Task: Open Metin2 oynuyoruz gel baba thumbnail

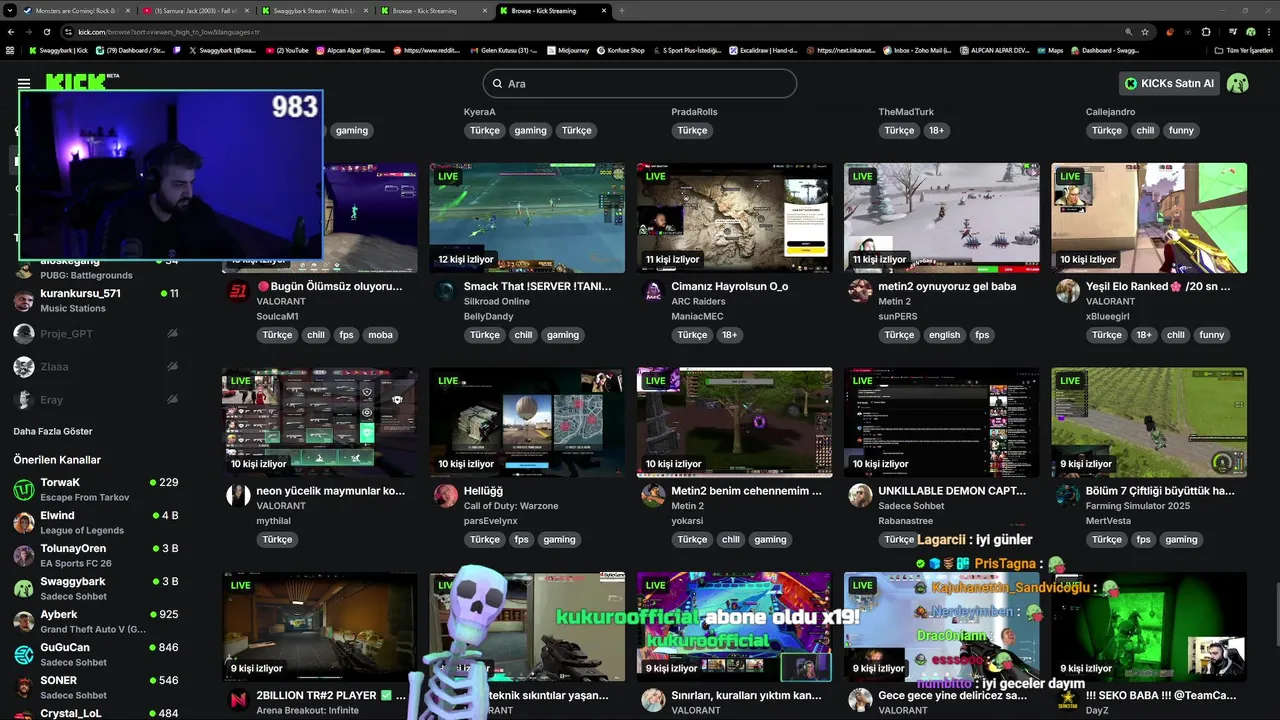Action: [x=941, y=218]
